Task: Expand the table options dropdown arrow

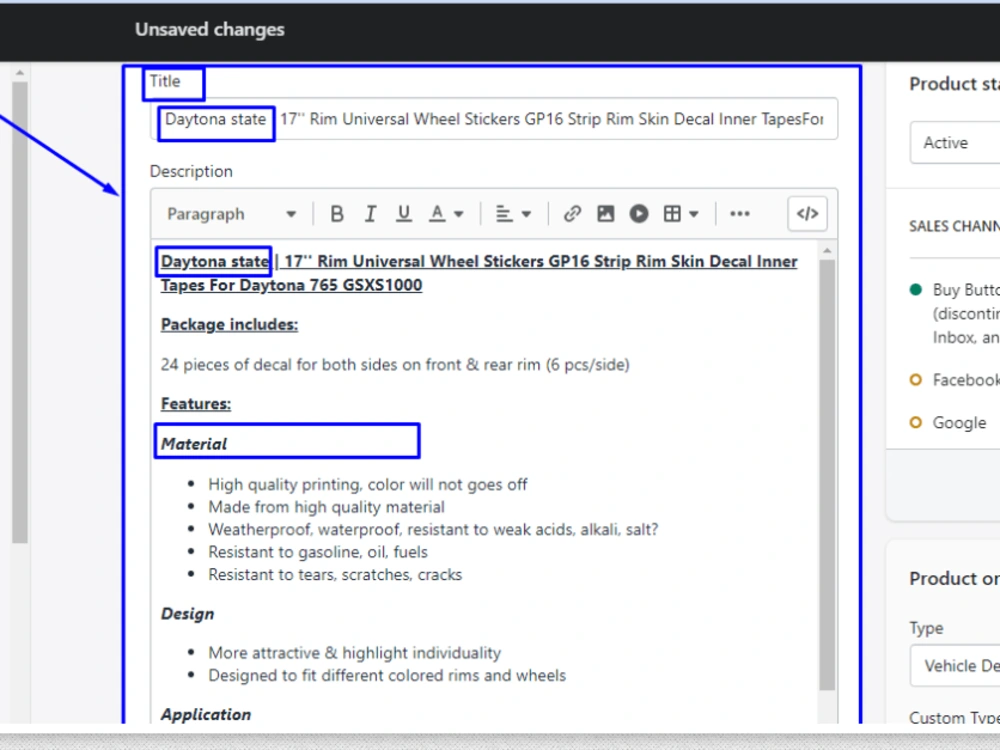Action: click(x=694, y=214)
